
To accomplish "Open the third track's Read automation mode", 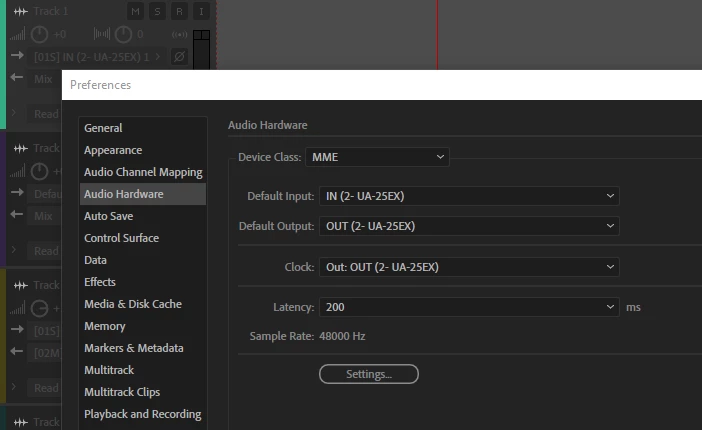I will pos(45,388).
